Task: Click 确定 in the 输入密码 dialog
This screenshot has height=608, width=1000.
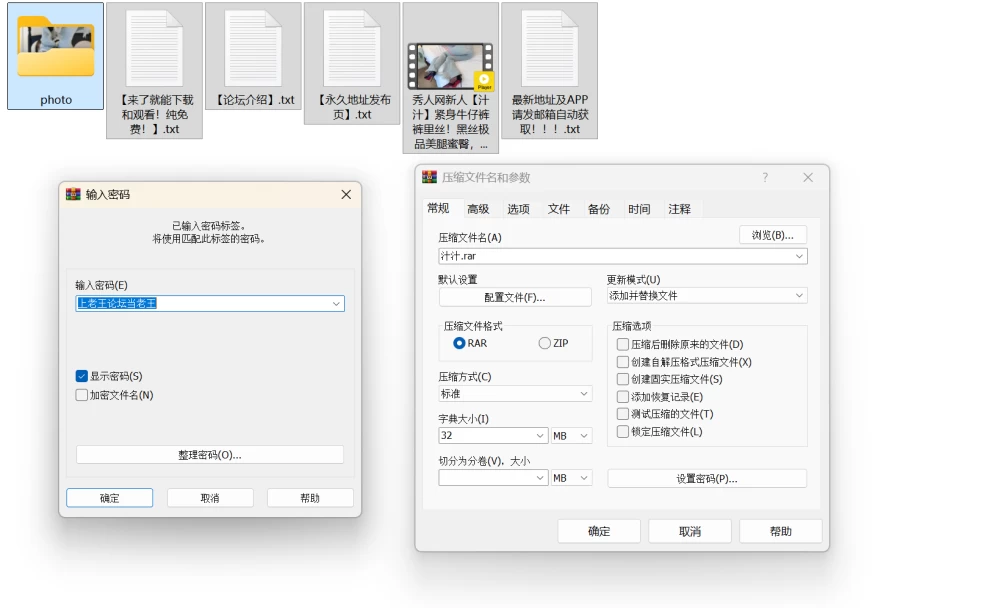Action: tap(110, 498)
